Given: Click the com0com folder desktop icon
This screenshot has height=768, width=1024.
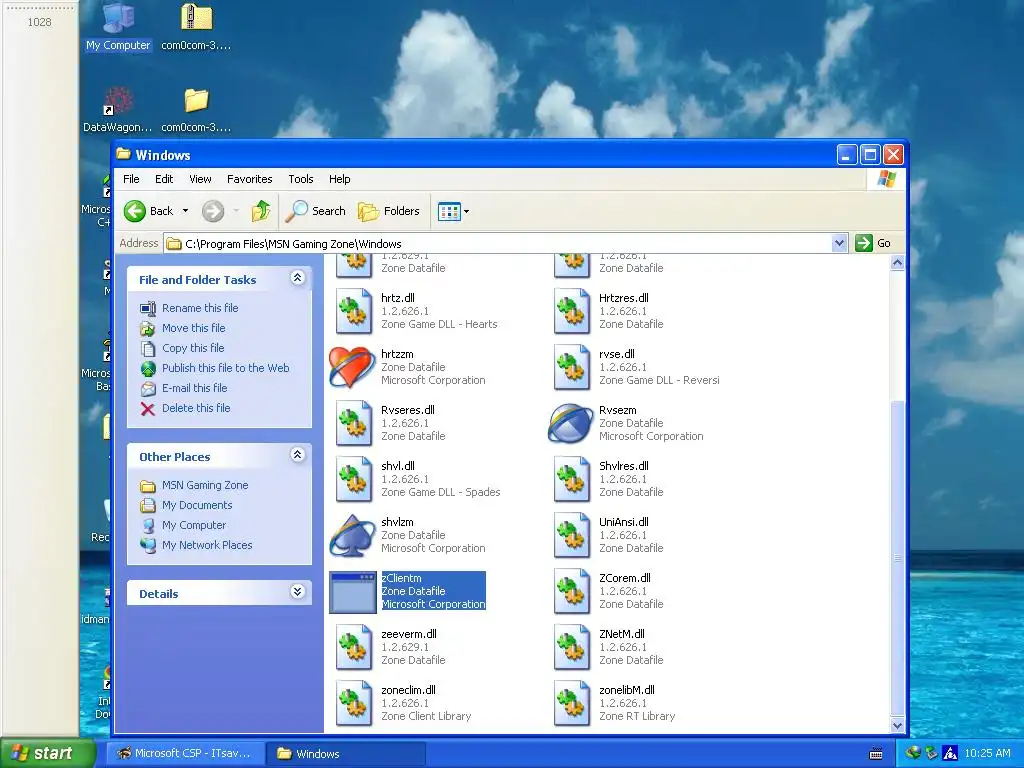Looking at the screenshot, I should (196, 110).
